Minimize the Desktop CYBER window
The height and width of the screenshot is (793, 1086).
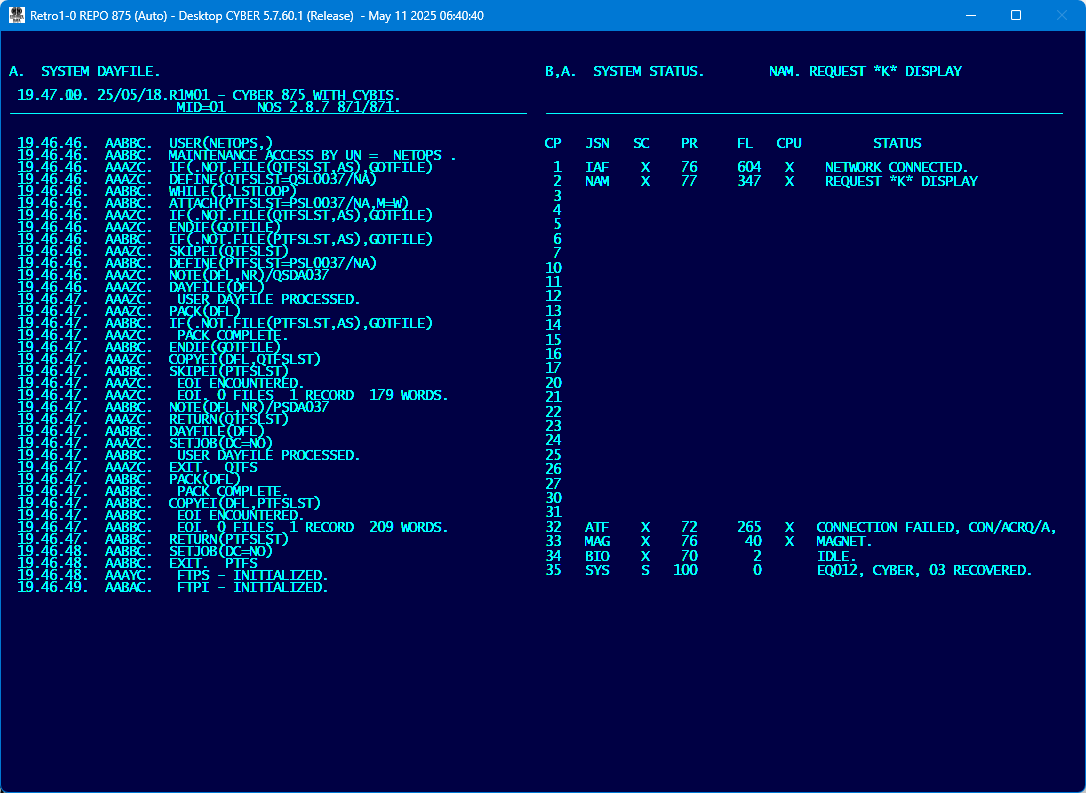click(x=970, y=16)
